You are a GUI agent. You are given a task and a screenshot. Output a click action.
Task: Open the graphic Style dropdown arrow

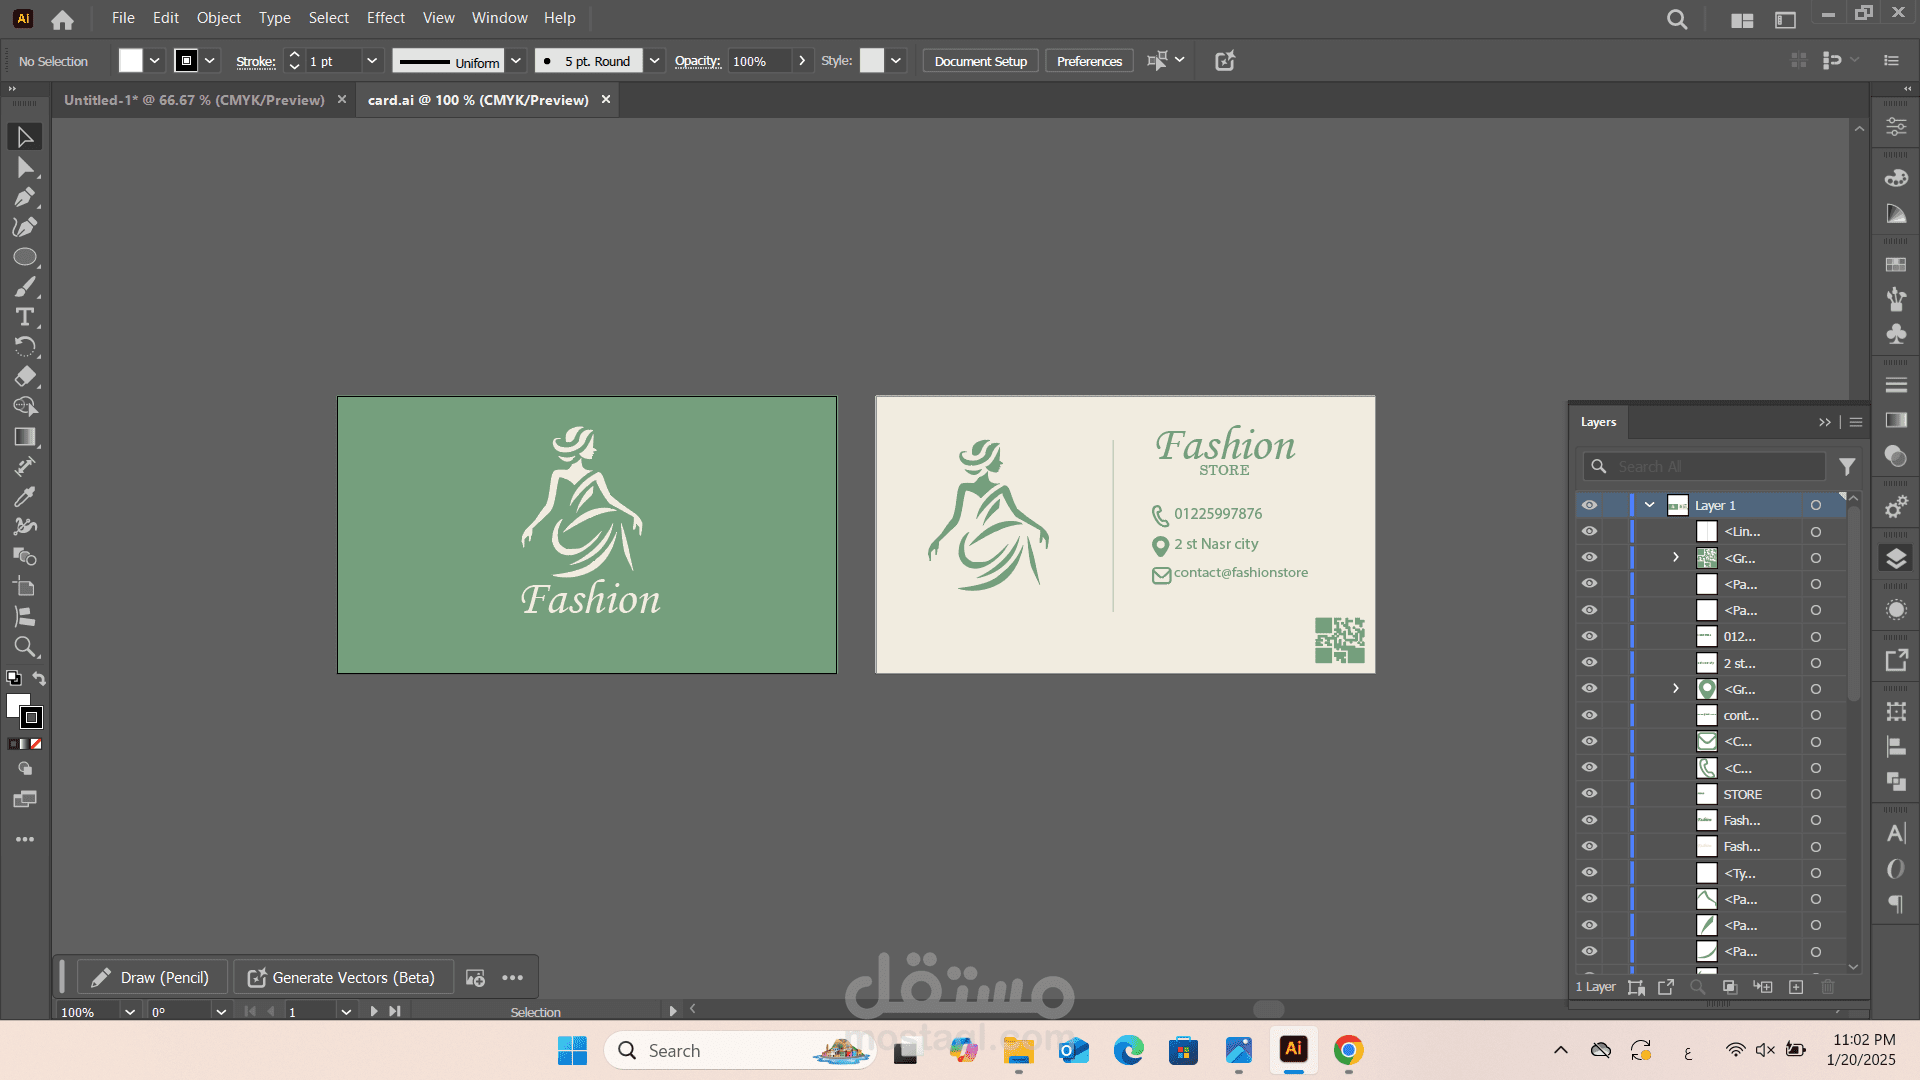[896, 61]
